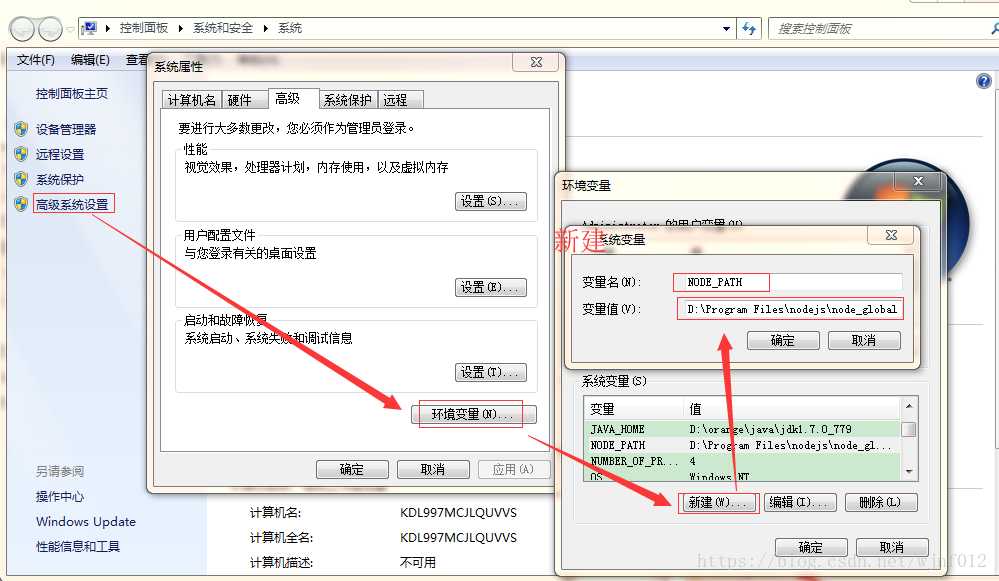The height and width of the screenshot is (581, 999).
Task: Click the 值 column header
Action: click(792, 408)
